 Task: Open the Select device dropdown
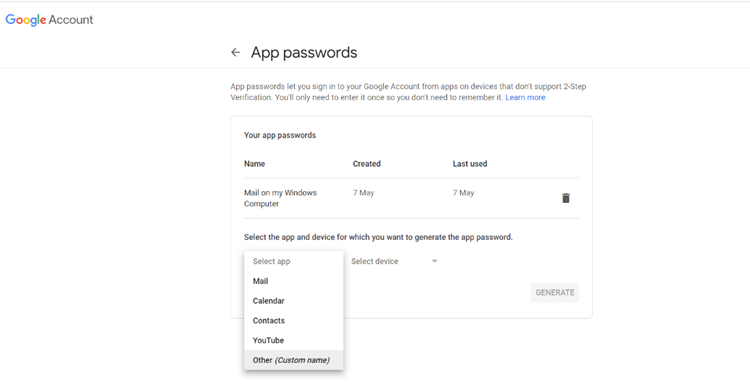pyautogui.click(x=394, y=261)
